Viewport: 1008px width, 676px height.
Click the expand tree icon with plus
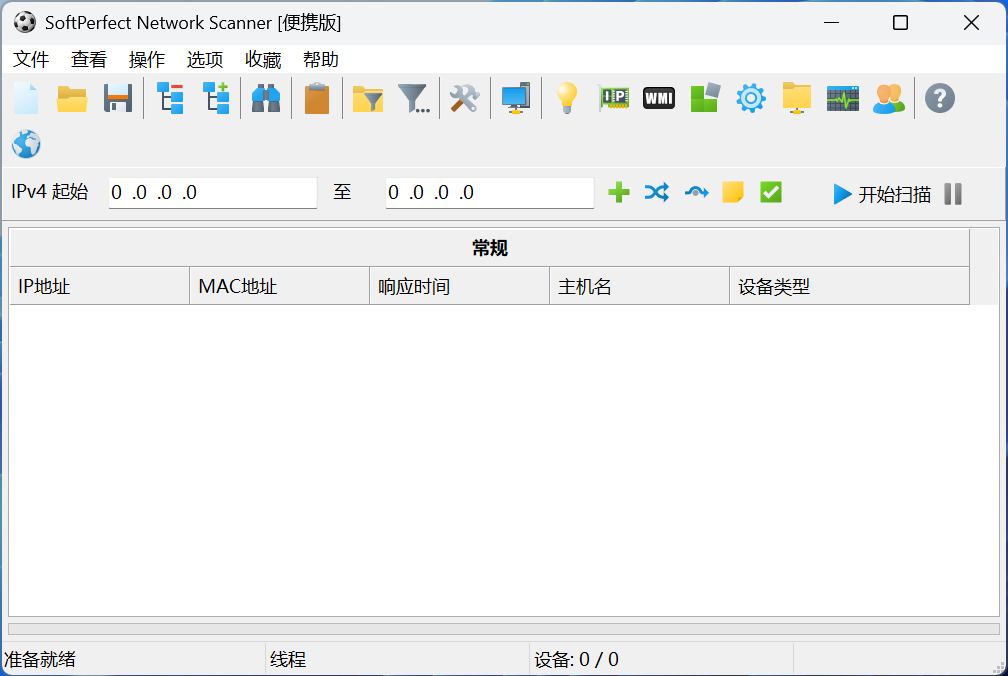click(216, 98)
